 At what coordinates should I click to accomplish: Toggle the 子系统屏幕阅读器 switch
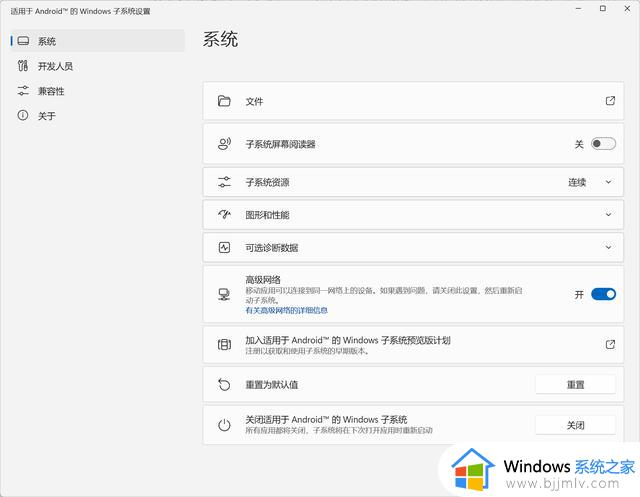pyautogui.click(x=603, y=144)
